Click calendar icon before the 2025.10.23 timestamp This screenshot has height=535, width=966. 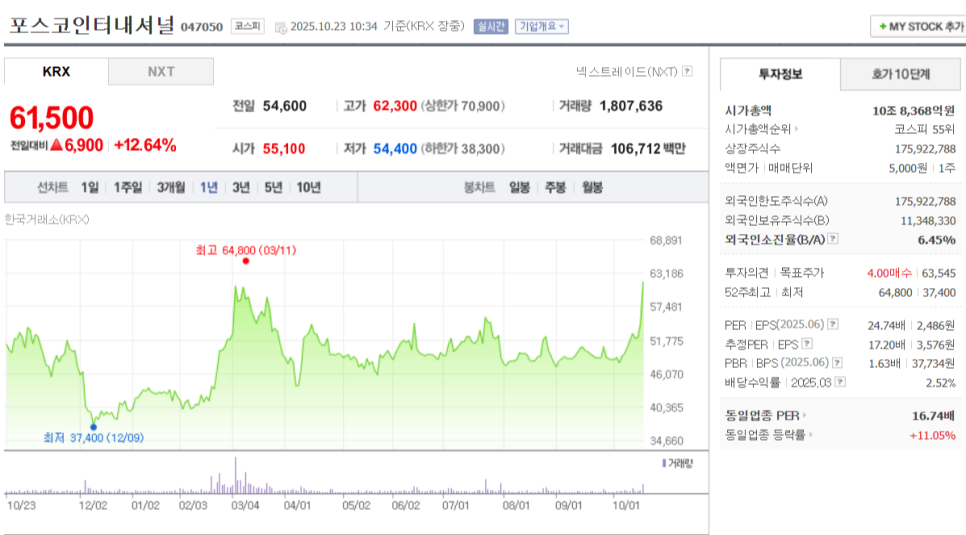tap(280, 28)
